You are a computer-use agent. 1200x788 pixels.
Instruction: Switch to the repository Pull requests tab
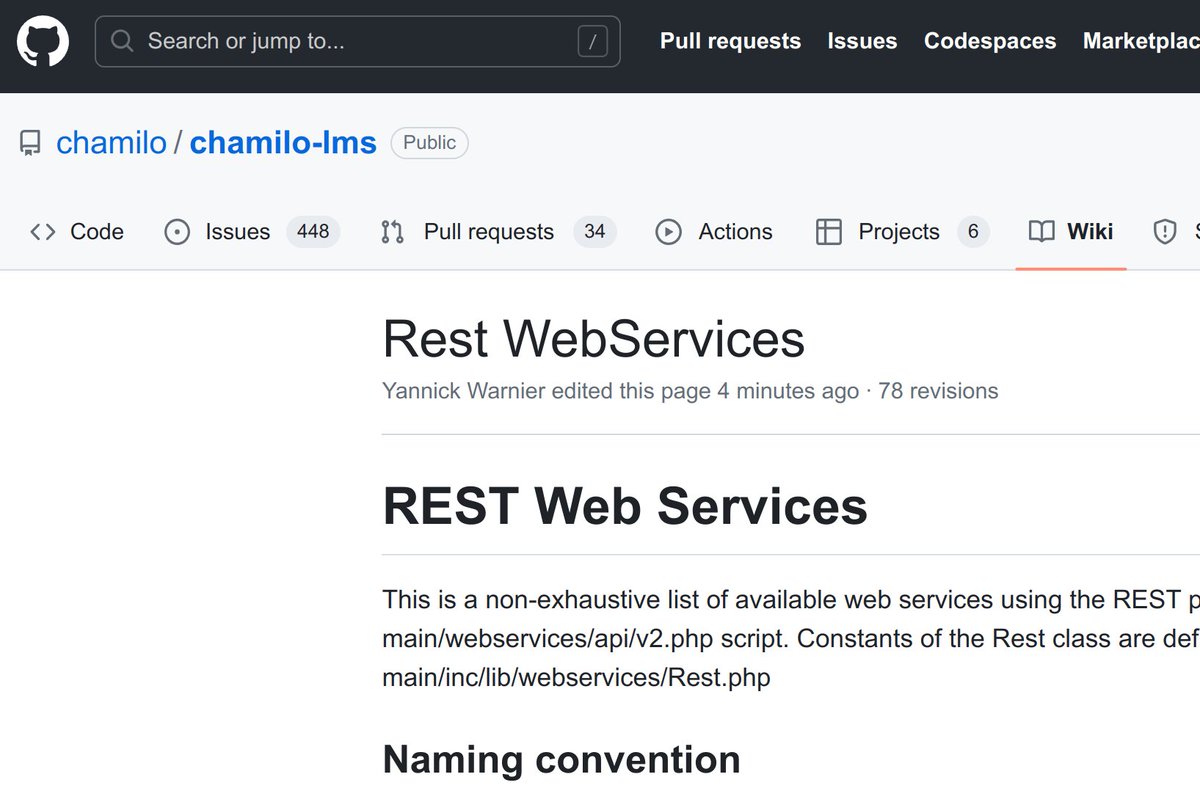point(498,232)
